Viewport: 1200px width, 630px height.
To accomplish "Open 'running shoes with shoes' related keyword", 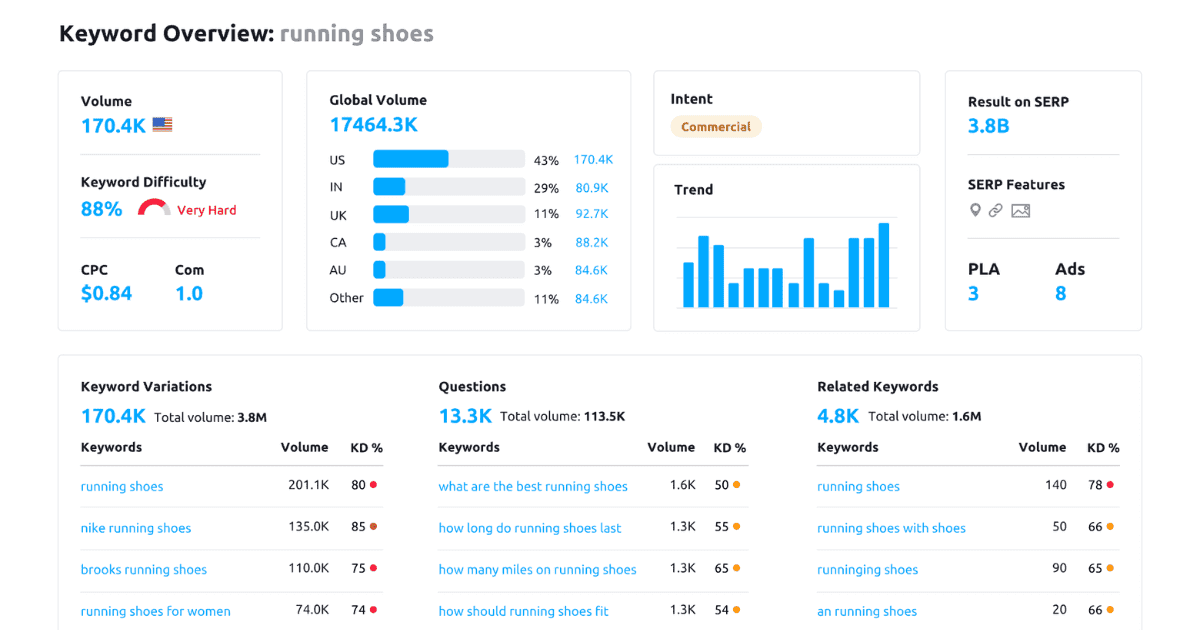I will (x=892, y=528).
